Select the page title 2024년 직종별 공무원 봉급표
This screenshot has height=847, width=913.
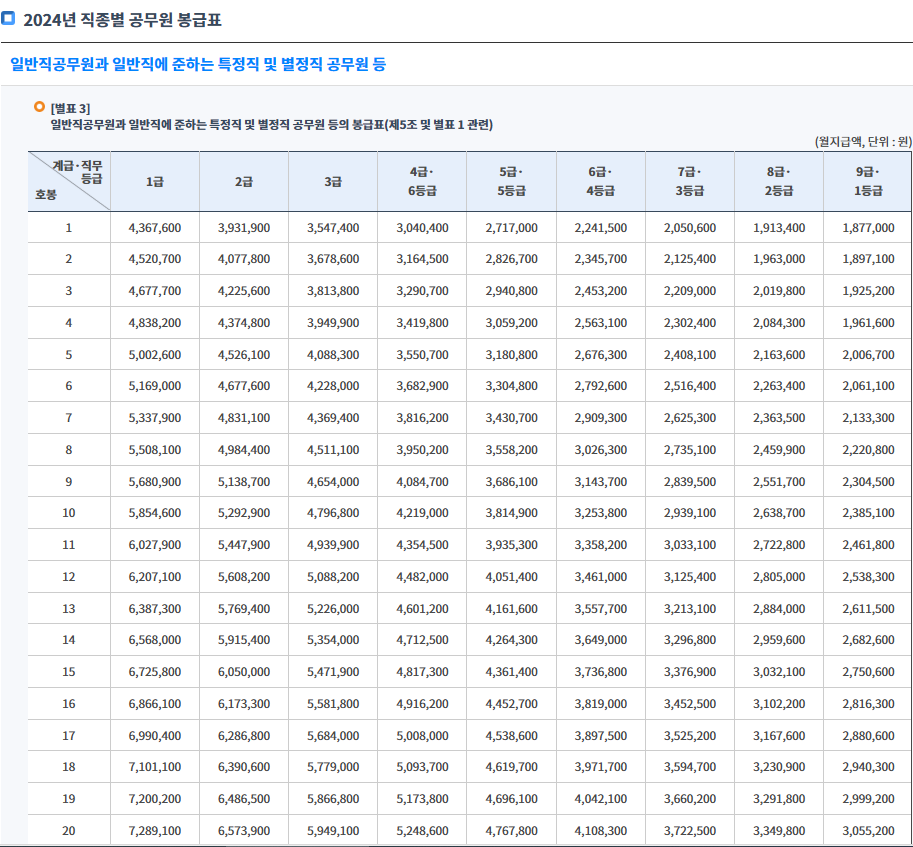(x=122, y=20)
